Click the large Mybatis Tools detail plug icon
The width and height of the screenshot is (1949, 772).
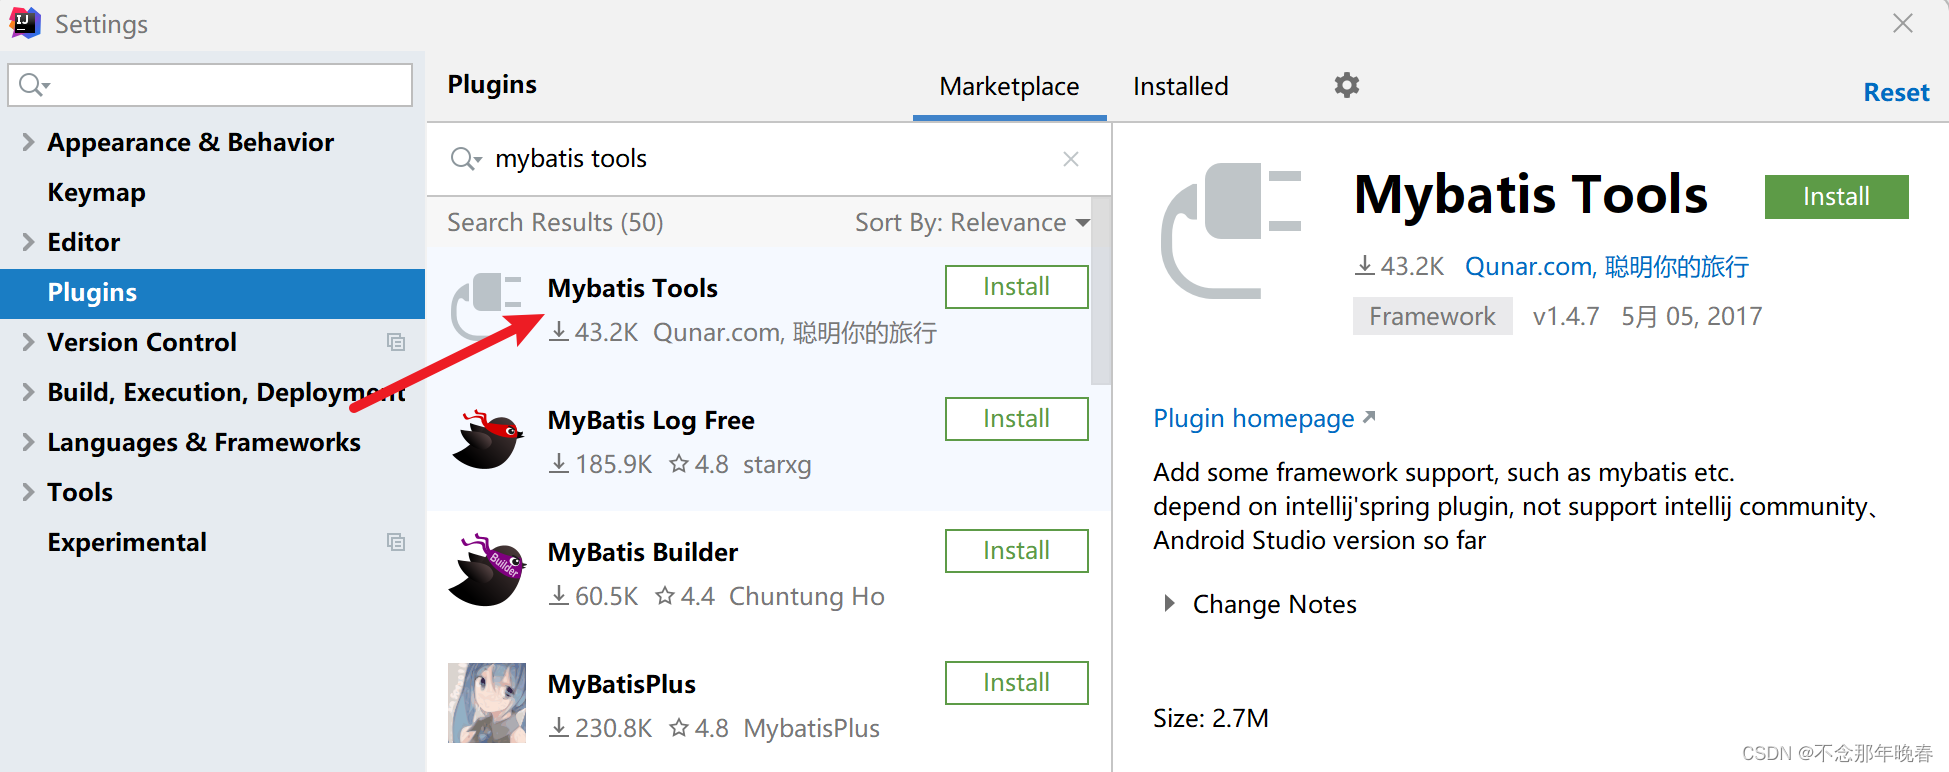[x=1231, y=231]
